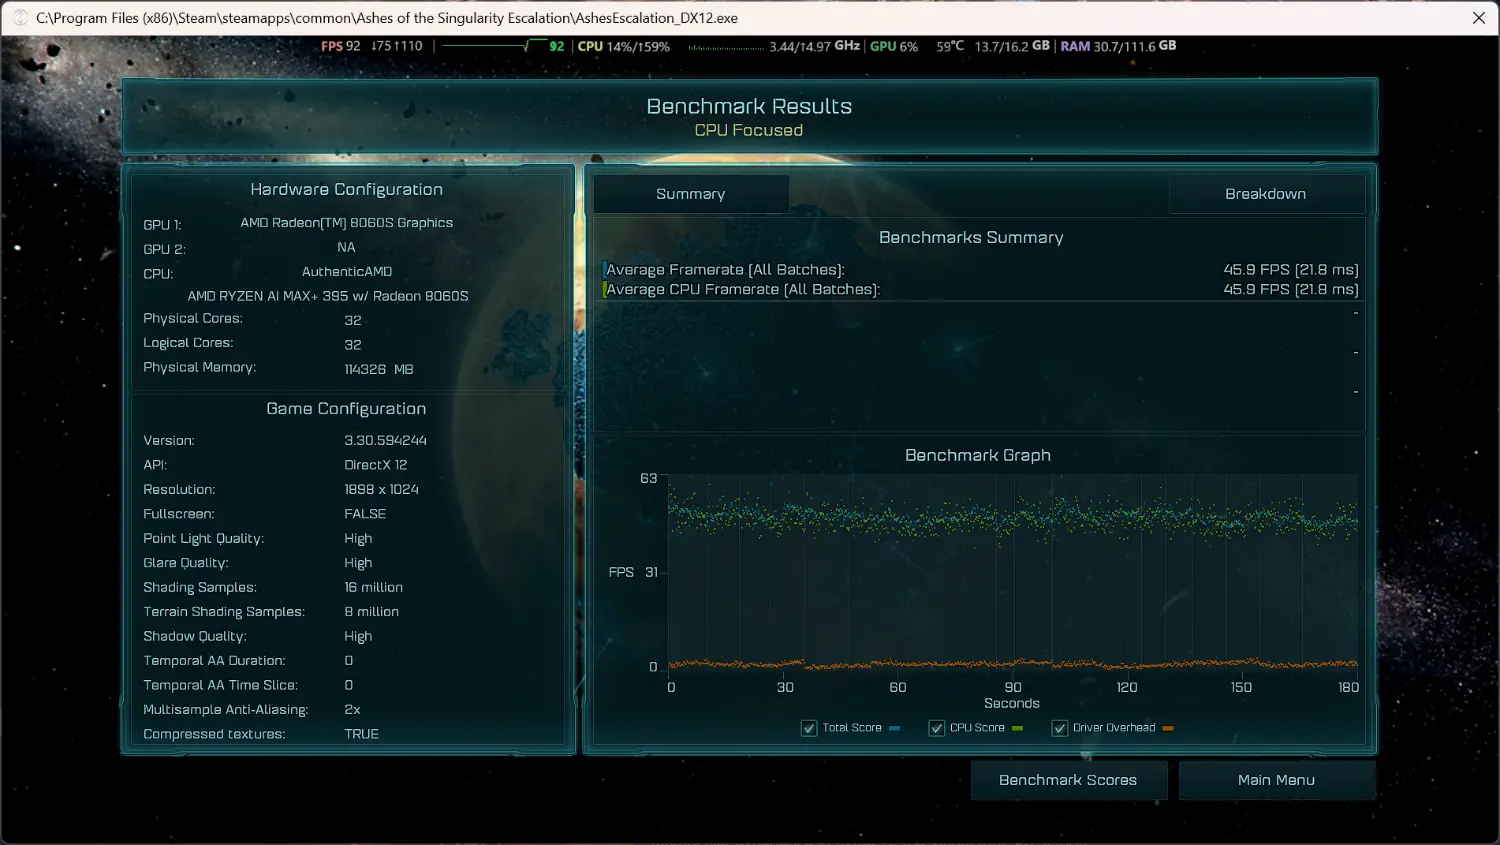Click the CPU 14%/159% overlay readout
Image resolution: width=1500 pixels, height=845 pixels.
tap(624, 46)
